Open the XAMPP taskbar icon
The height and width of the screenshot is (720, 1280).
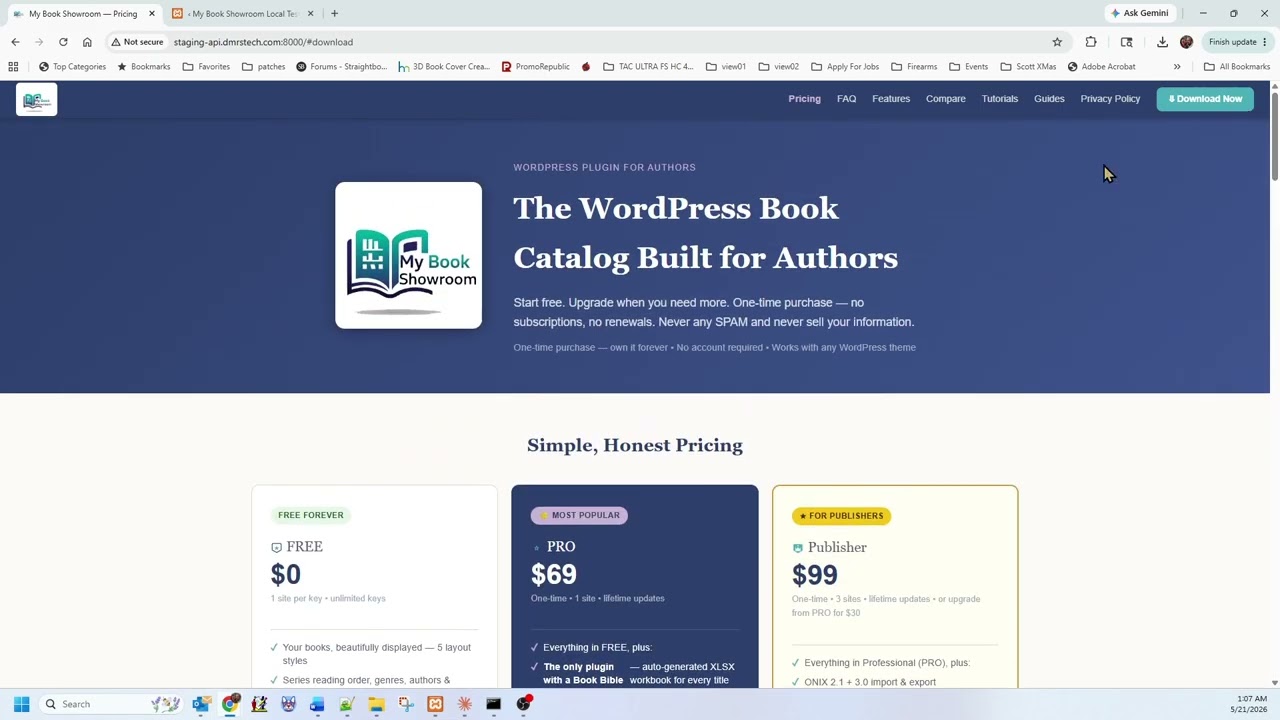click(x=435, y=704)
